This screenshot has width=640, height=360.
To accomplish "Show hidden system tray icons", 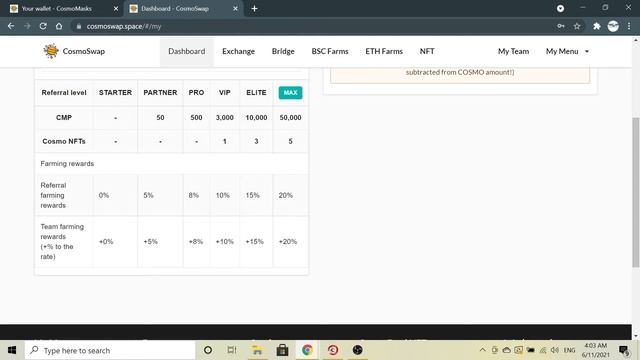I will point(482,350).
